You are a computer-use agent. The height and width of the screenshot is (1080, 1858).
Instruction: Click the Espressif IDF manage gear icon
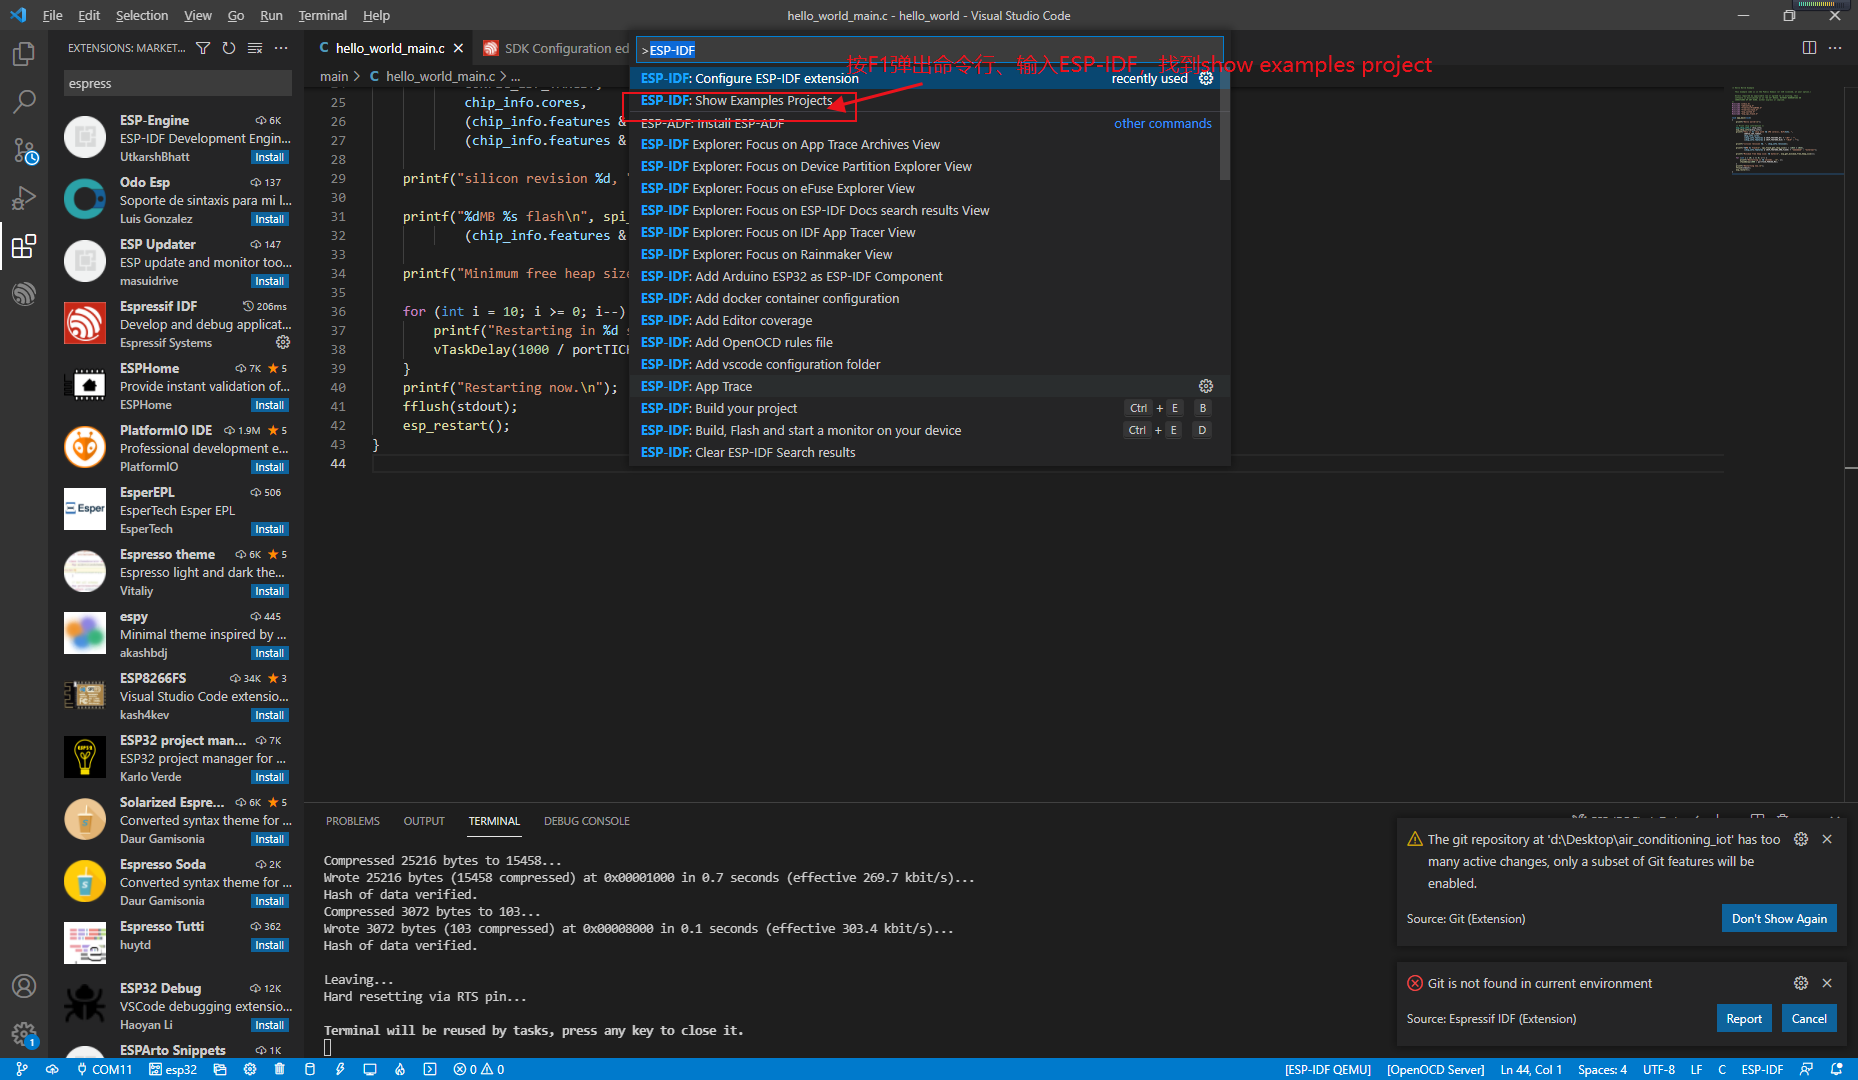(283, 342)
